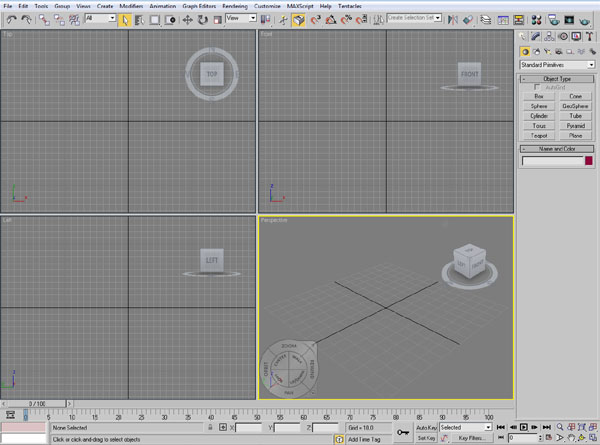Open Render Setup teapot icon
The image size is (600, 445).
coord(553,20)
